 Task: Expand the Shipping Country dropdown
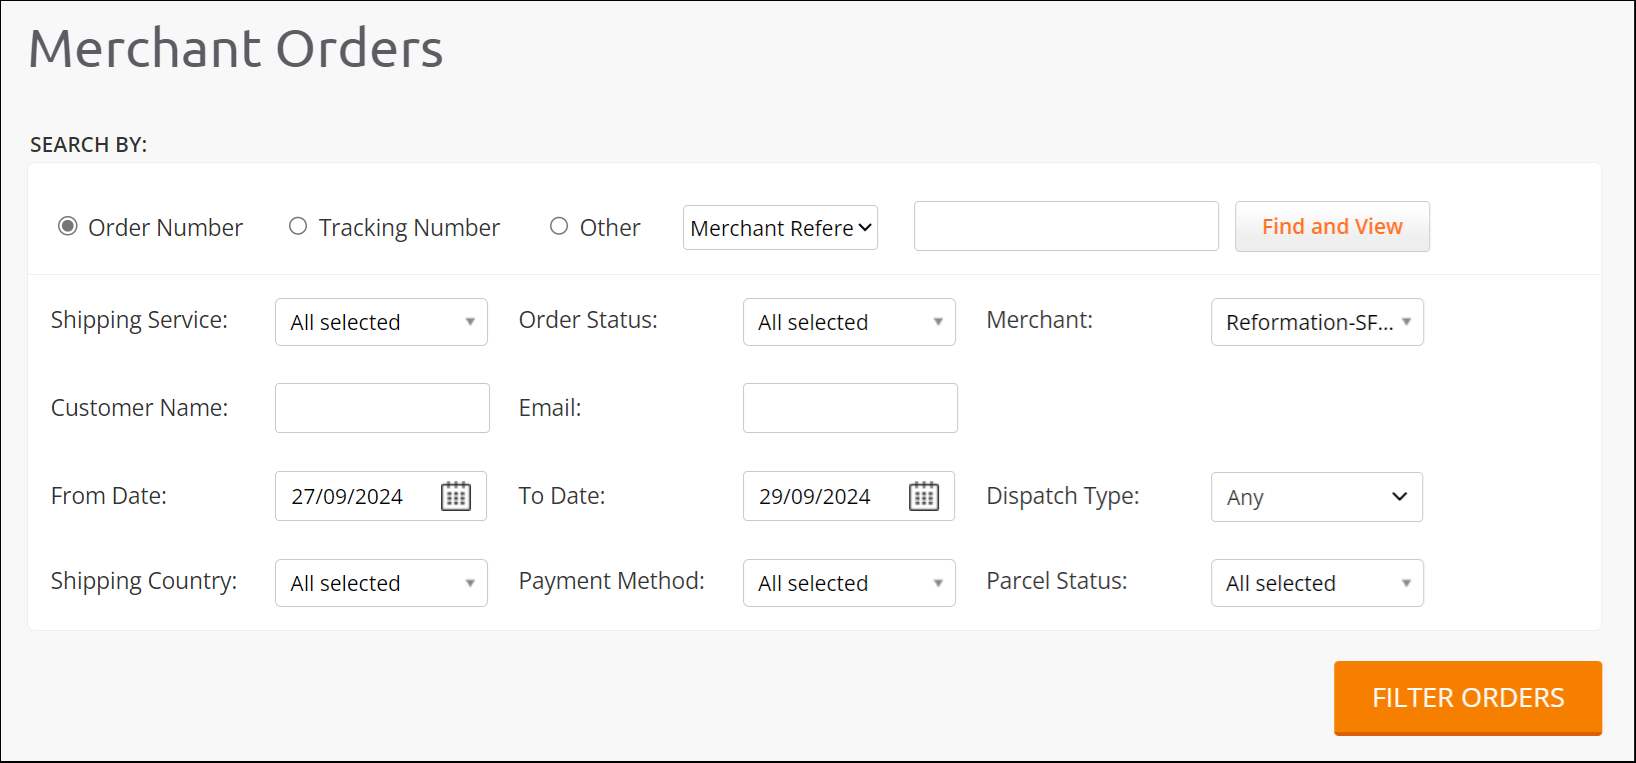coord(381,583)
